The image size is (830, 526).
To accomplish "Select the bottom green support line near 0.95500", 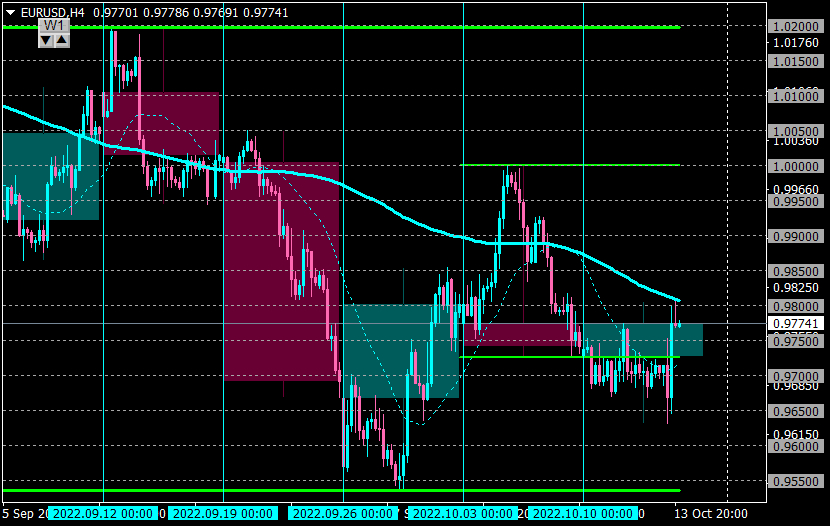I will 341,491.
